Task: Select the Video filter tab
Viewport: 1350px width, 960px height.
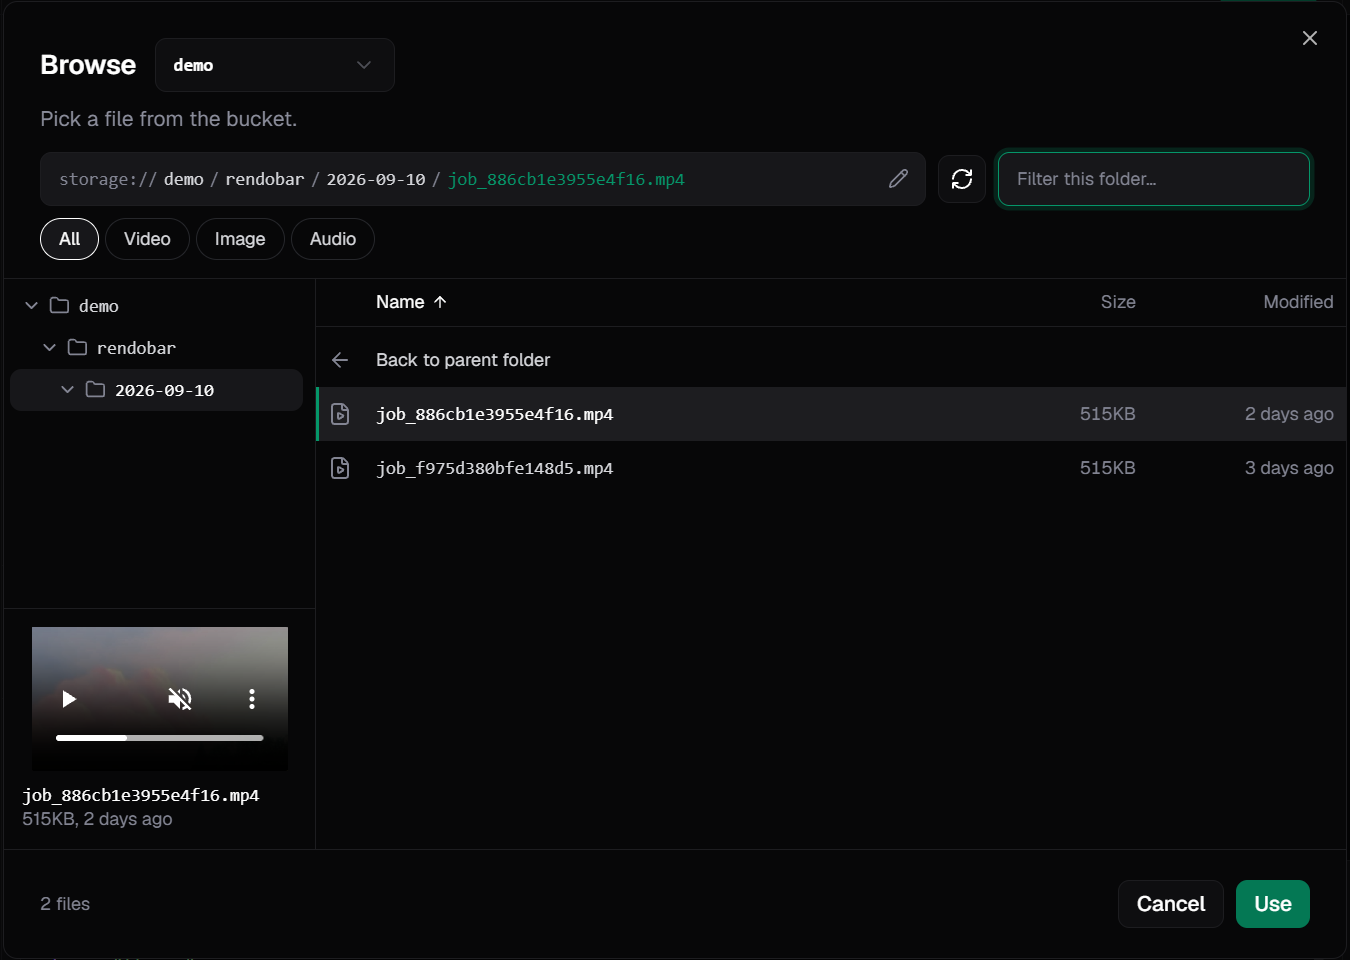Action: pos(147,239)
